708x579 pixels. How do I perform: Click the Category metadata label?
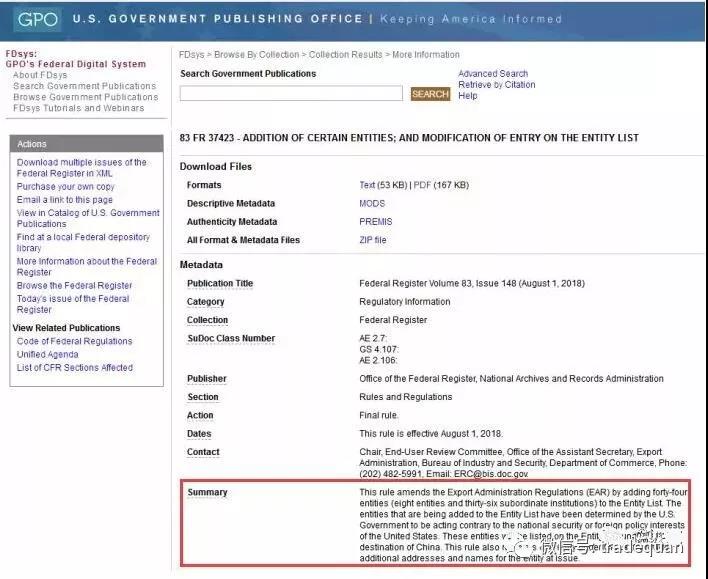pyautogui.click(x=205, y=302)
